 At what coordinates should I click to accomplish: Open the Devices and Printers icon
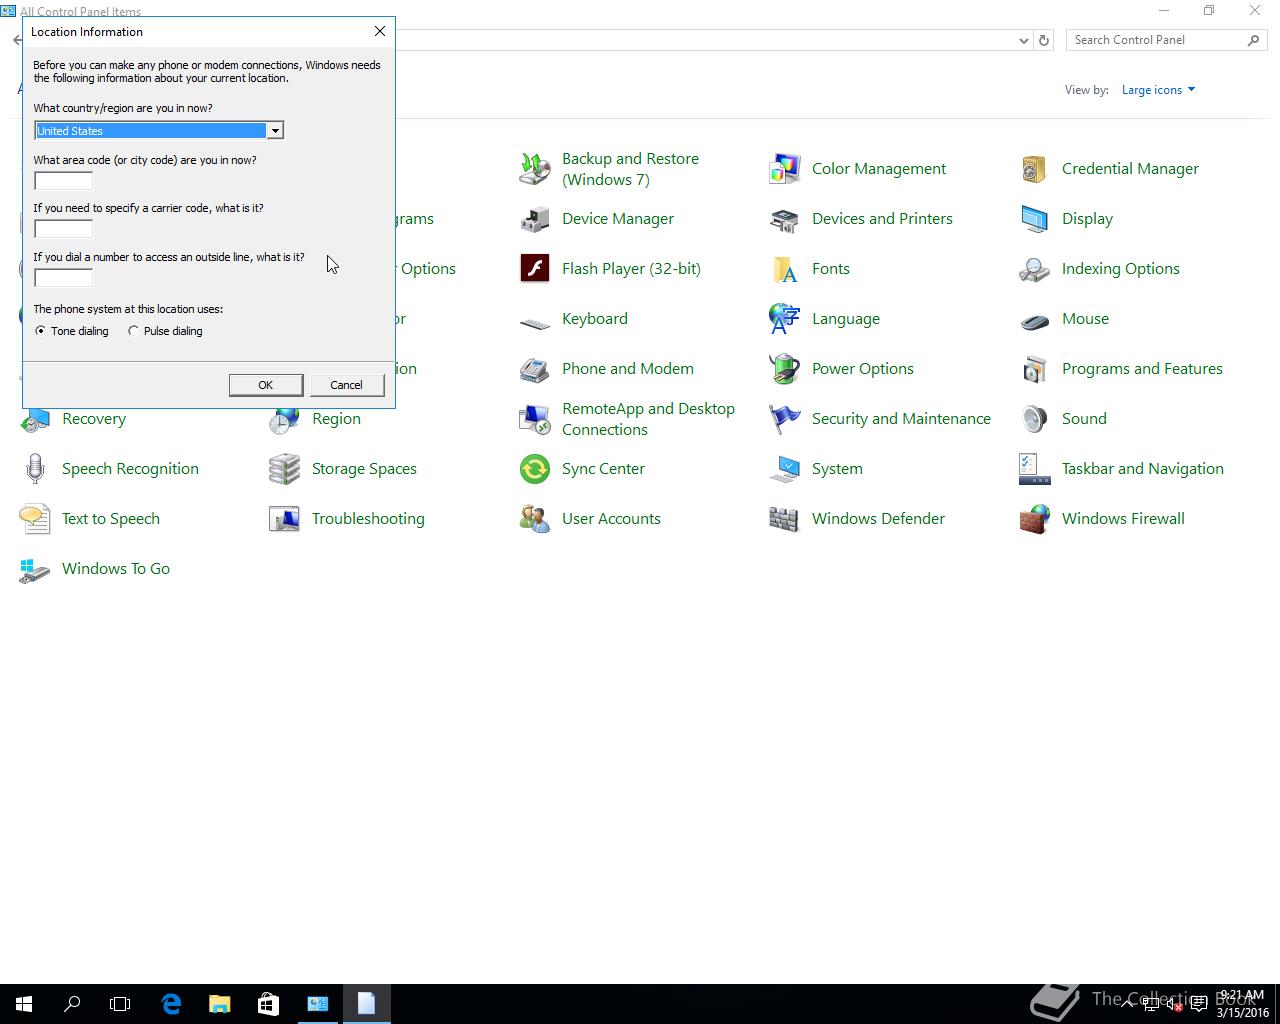(x=785, y=219)
